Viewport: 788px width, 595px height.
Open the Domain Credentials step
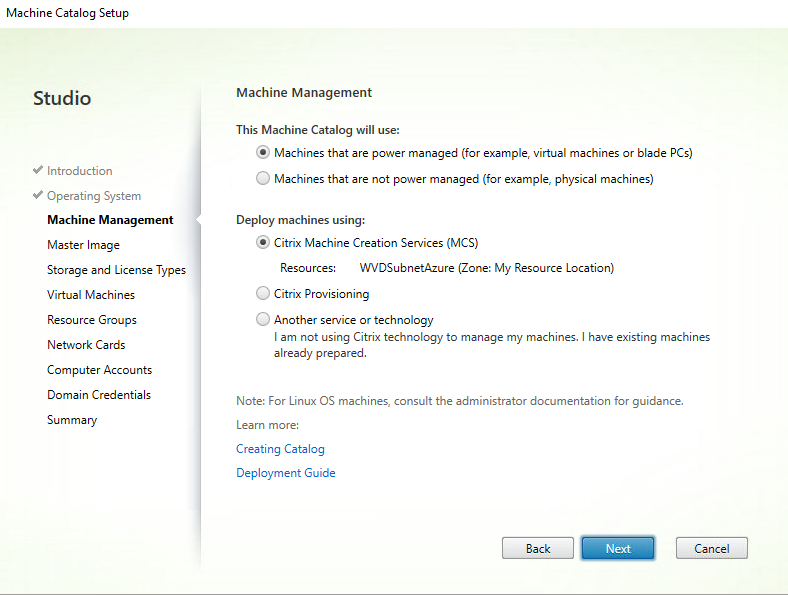[99, 395]
